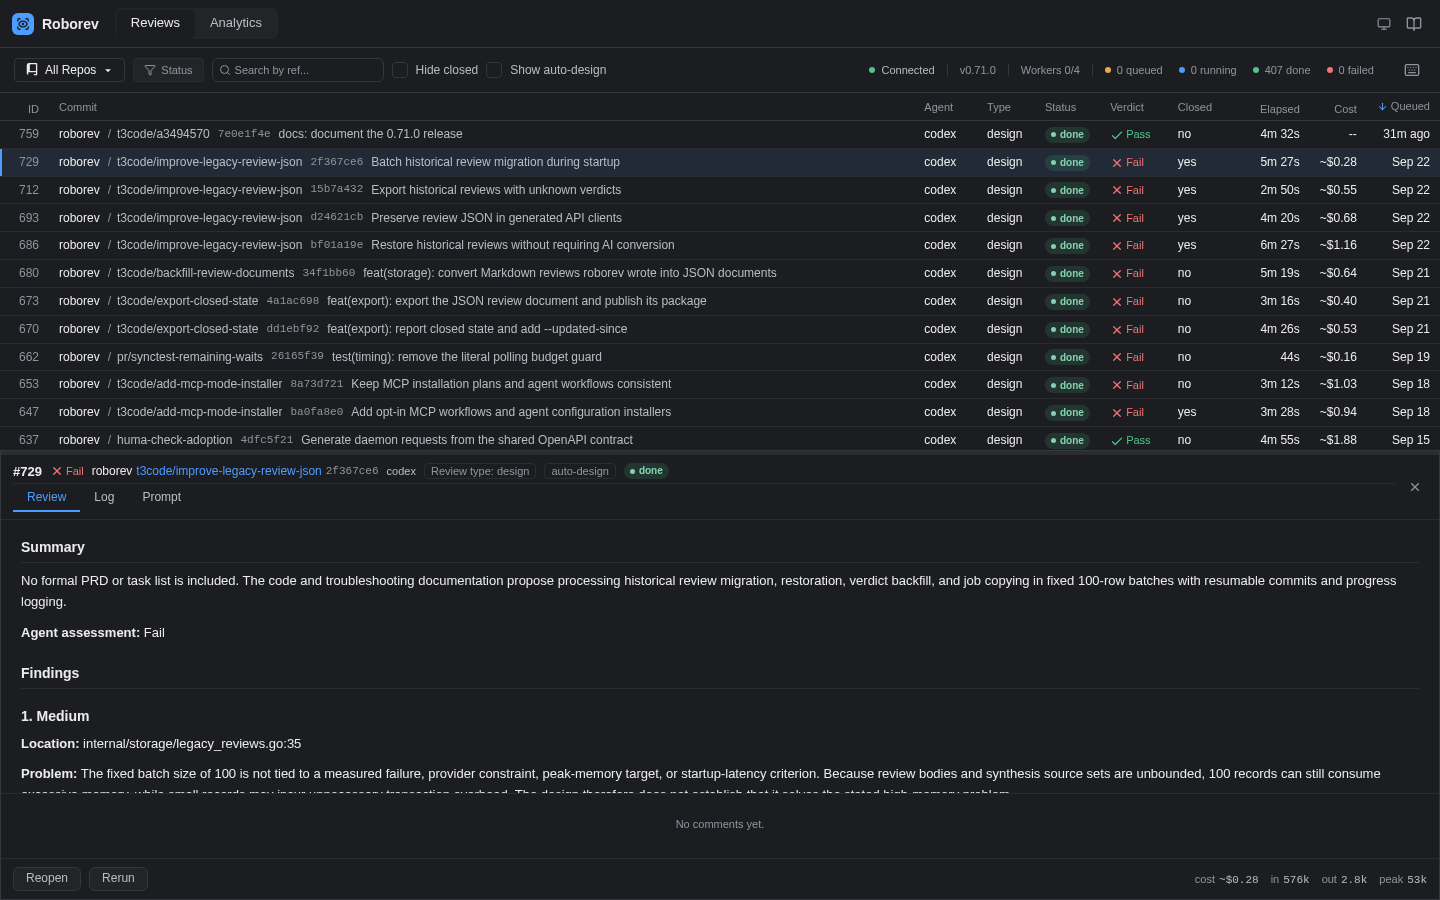Click the Pass verdict on row 759
The height and width of the screenshot is (900, 1440).
coord(1131,134)
